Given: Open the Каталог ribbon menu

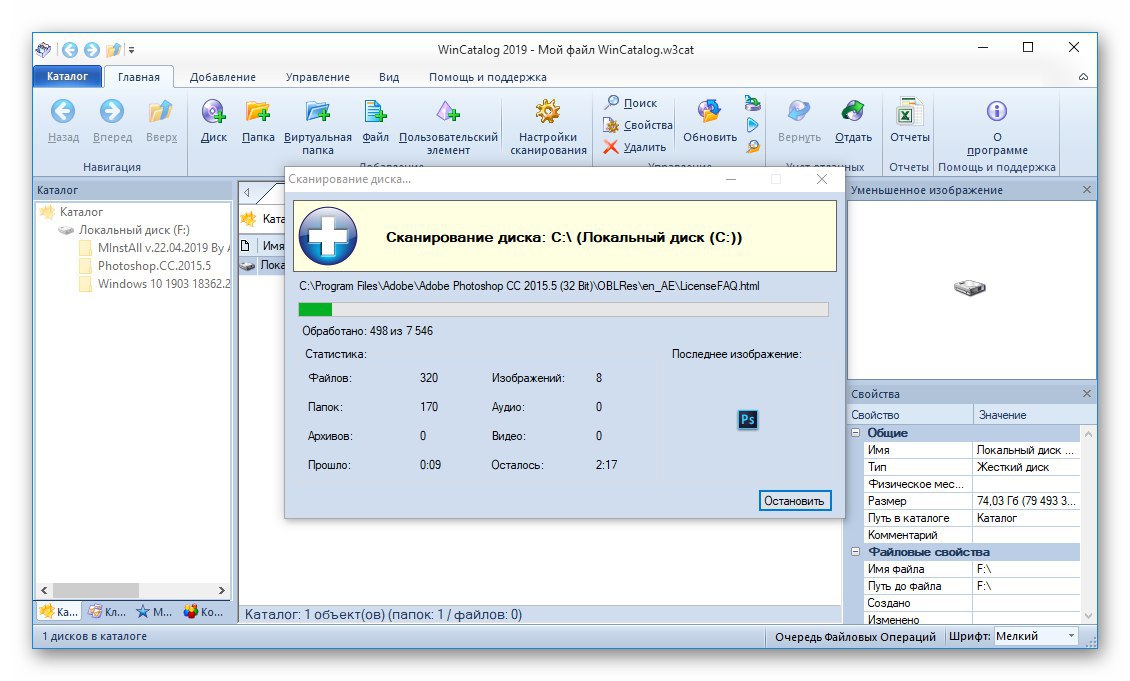Looking at the screenshot, I should [67, 76].
